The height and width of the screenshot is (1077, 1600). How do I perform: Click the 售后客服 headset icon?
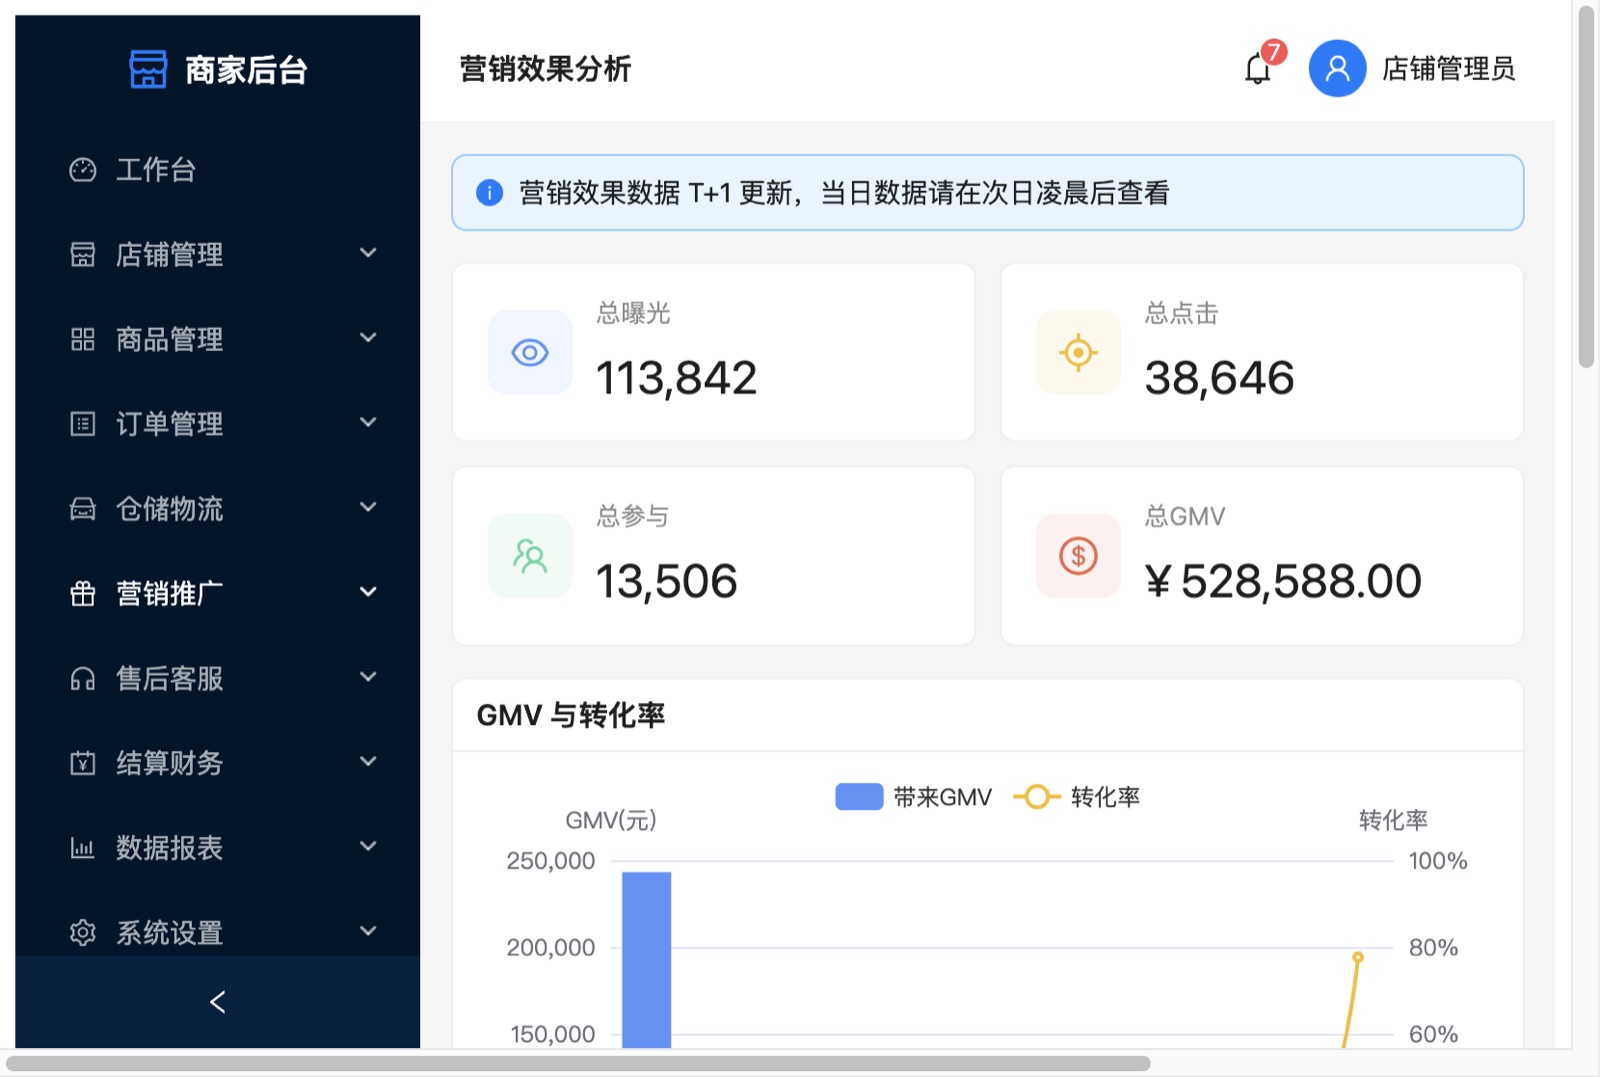(x=83, y=679)
